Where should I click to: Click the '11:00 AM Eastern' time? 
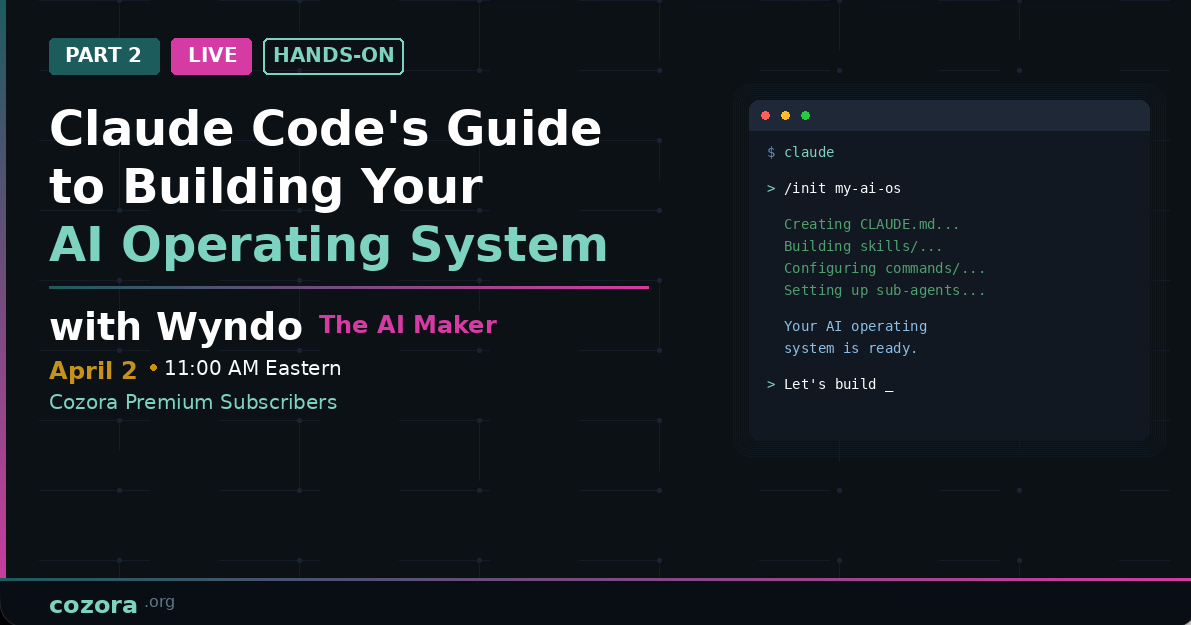tap(252, 368)
